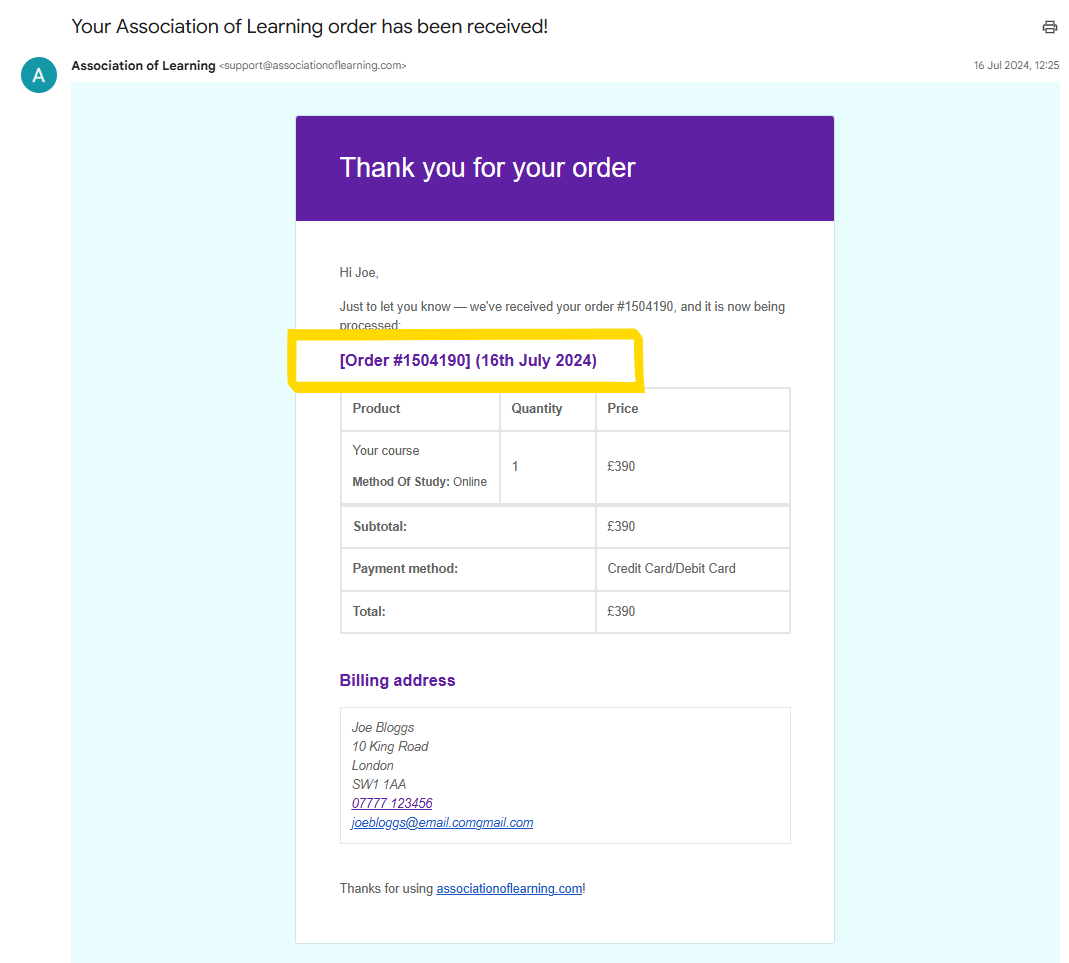
Task: Click the sender avatar circle "A"
Action: [x=39, y=74]
